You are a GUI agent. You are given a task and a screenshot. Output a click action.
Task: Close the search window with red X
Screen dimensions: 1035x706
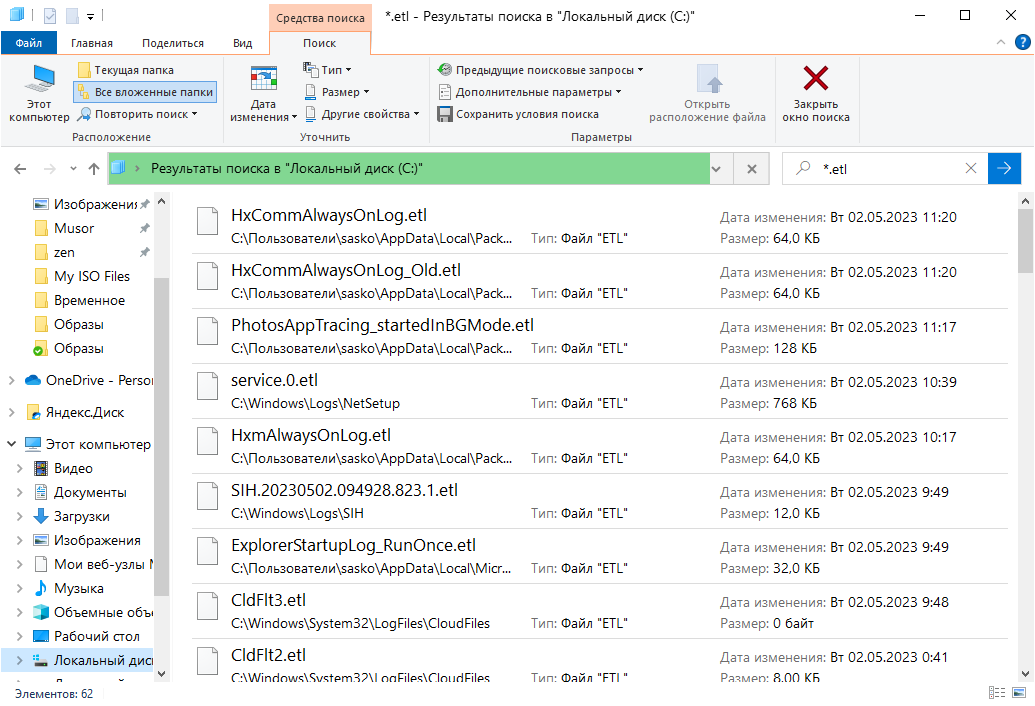(x=816, y=94)
